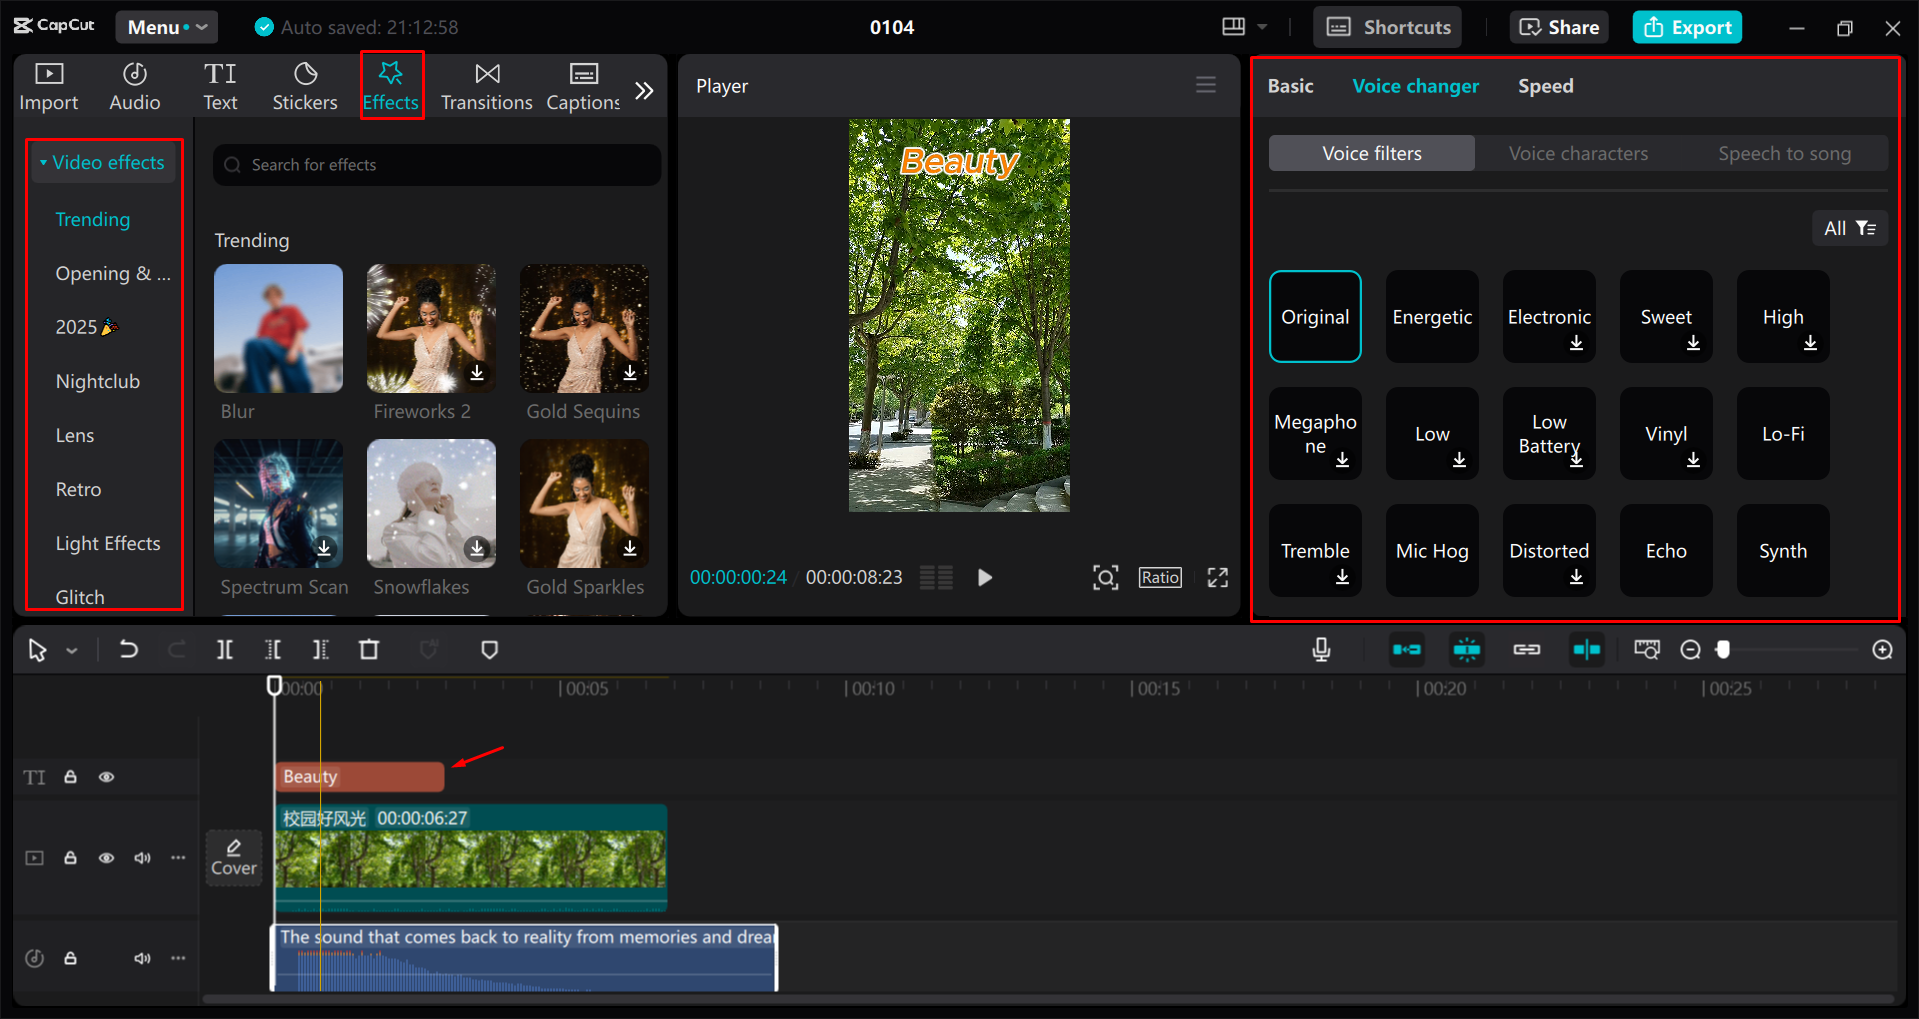This screenshot has width=1919, height=1019.
Task: Open the Effects panel
Action: [x=391, y=85]
